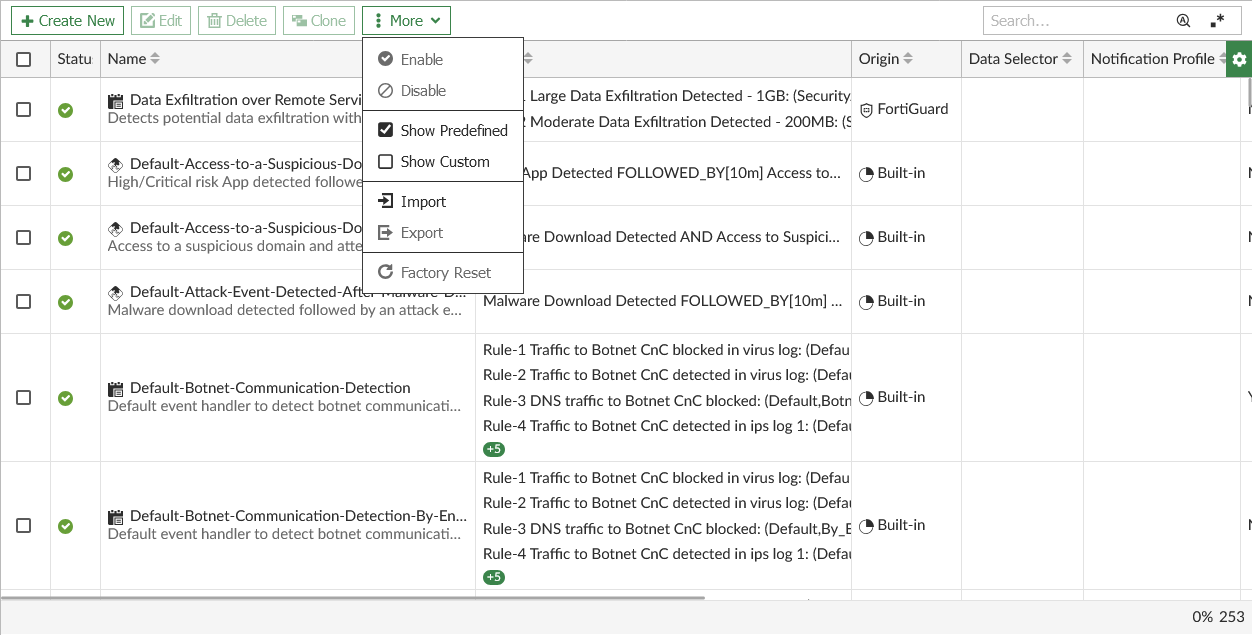This screenshot has width=1252, height=635.
Task: Click status icon of Data Exfiltration handler
Action: click(x=65, y=110)
